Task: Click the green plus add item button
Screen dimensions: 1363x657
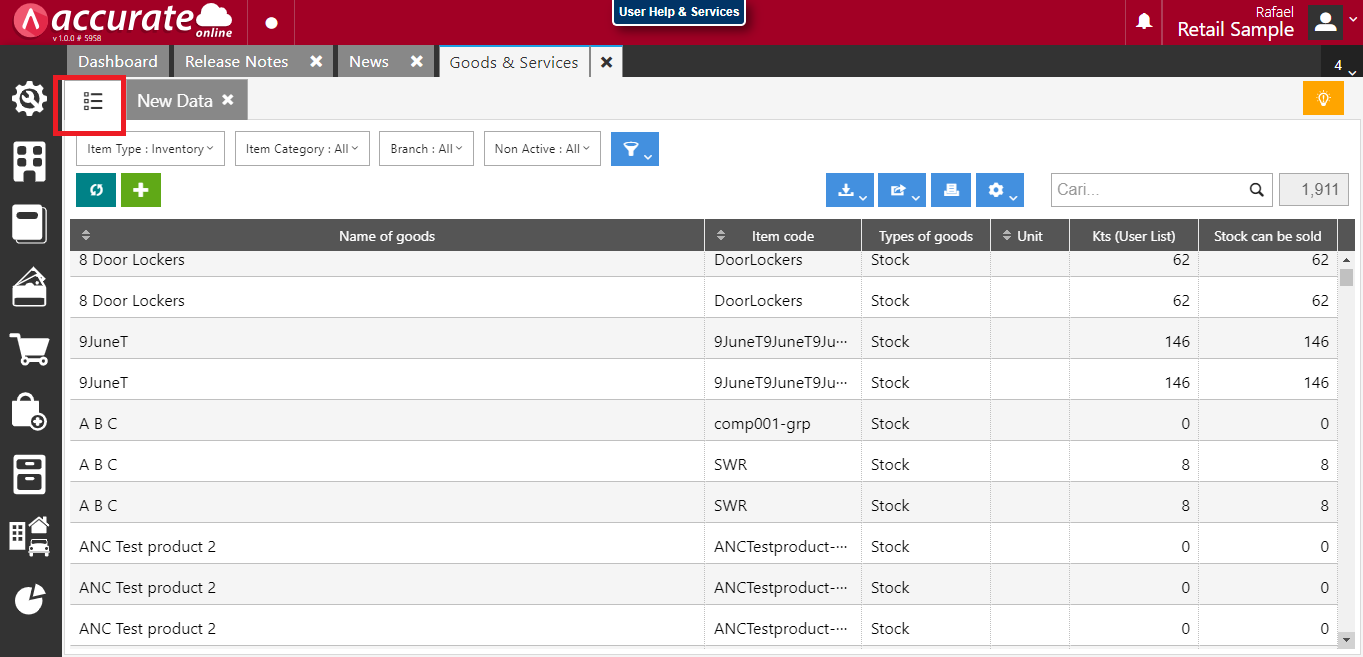Action: pos(141,190)
